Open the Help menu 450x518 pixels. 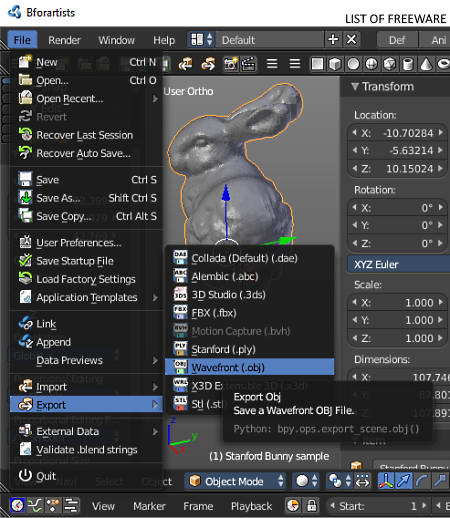(164, 40)
